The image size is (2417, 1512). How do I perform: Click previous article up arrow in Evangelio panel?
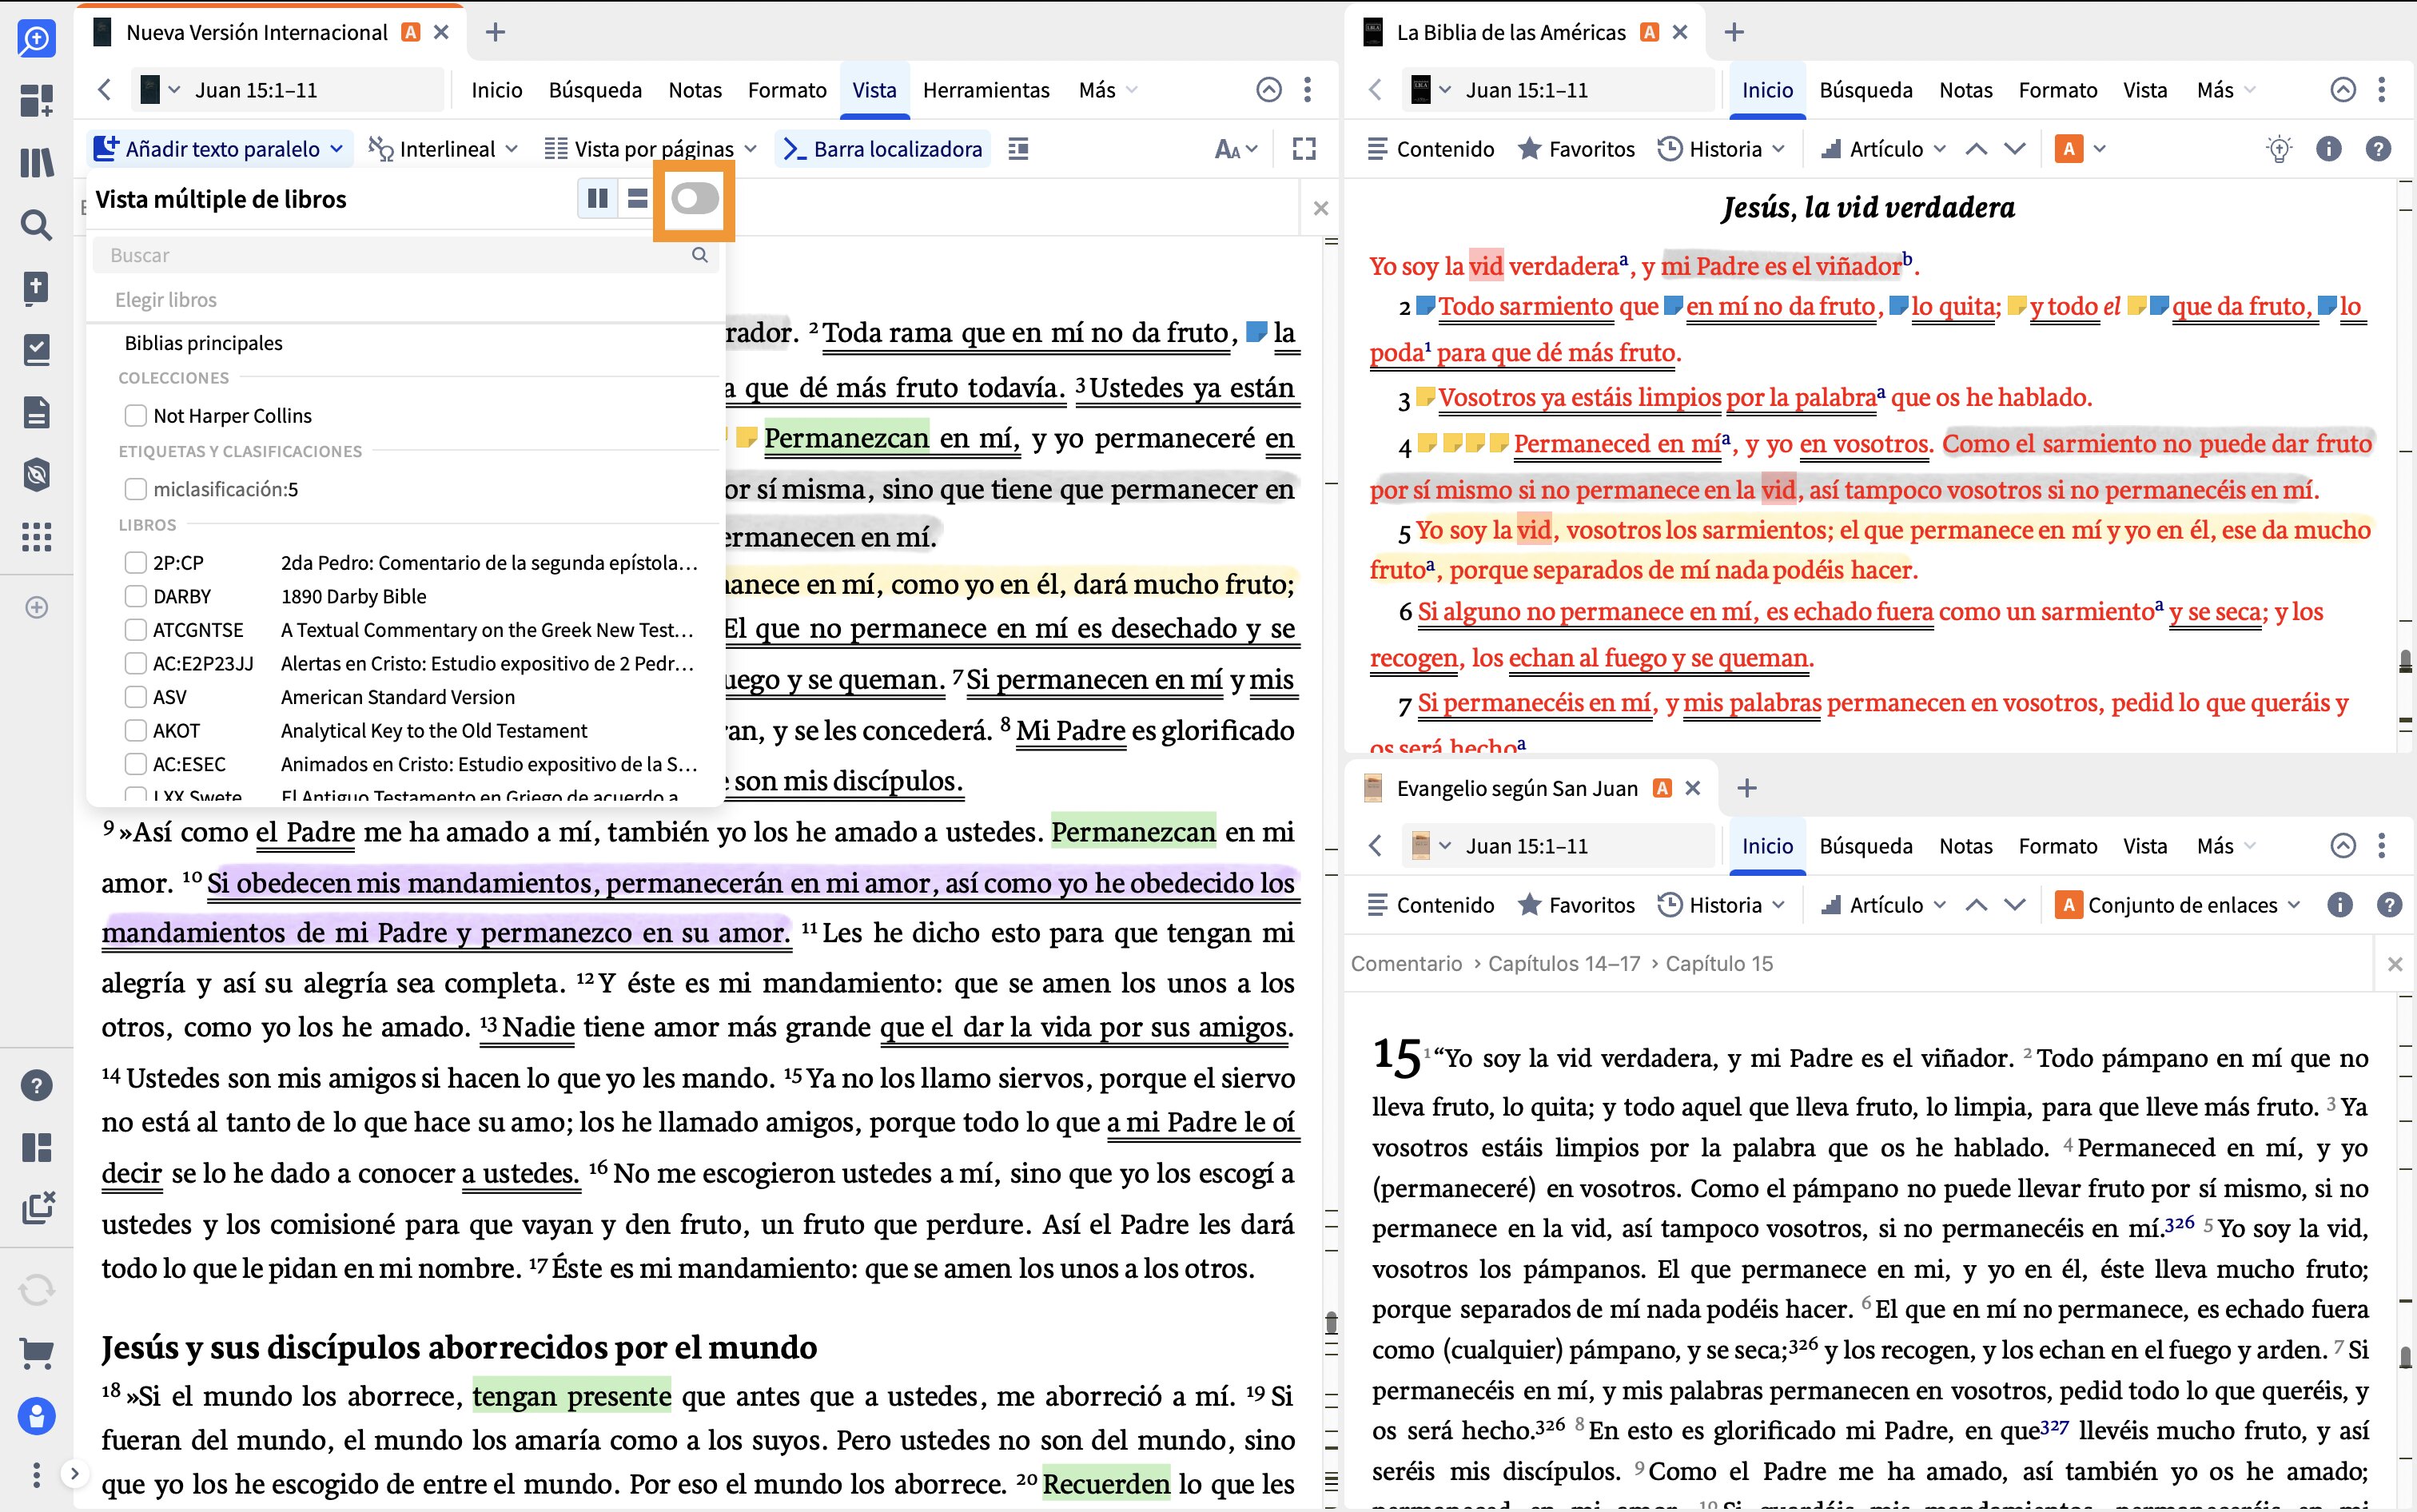[x=1975, y=905]
